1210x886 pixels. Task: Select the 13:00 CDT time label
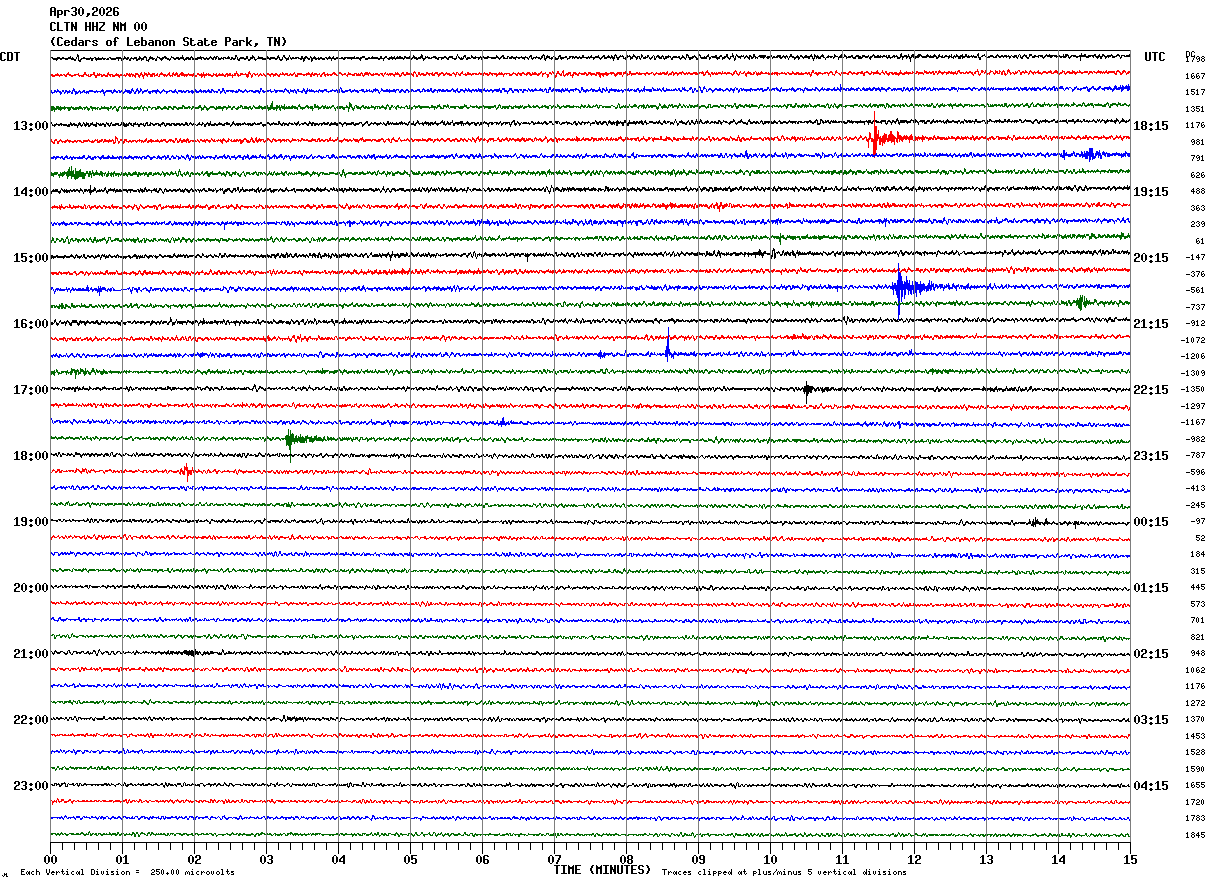click(31, 126)
